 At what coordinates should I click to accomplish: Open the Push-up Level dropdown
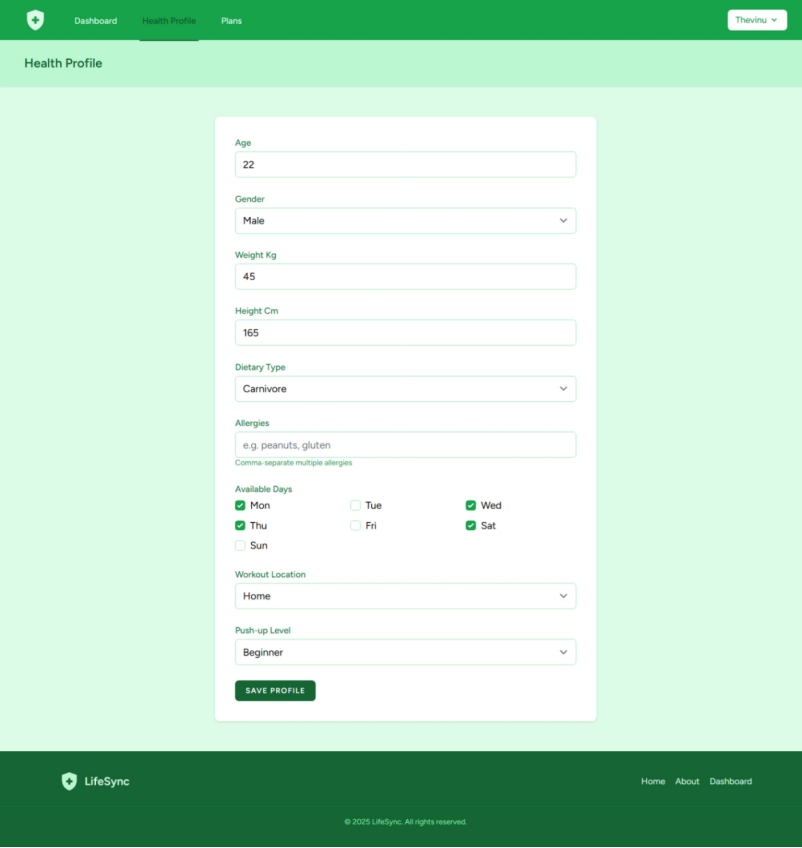[405, 651]
